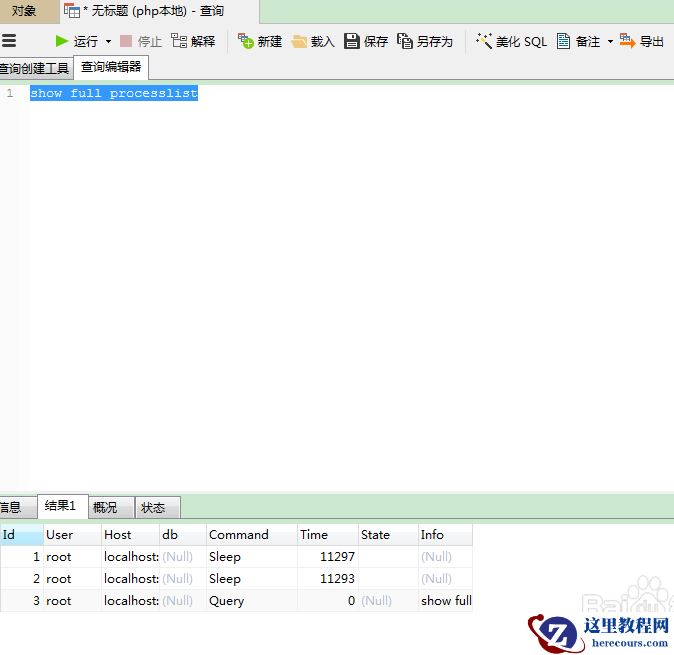The width and height of the screenshot is (674, 655).
Task: Click the show full processlist SQL text
Action: coord(114,93)
